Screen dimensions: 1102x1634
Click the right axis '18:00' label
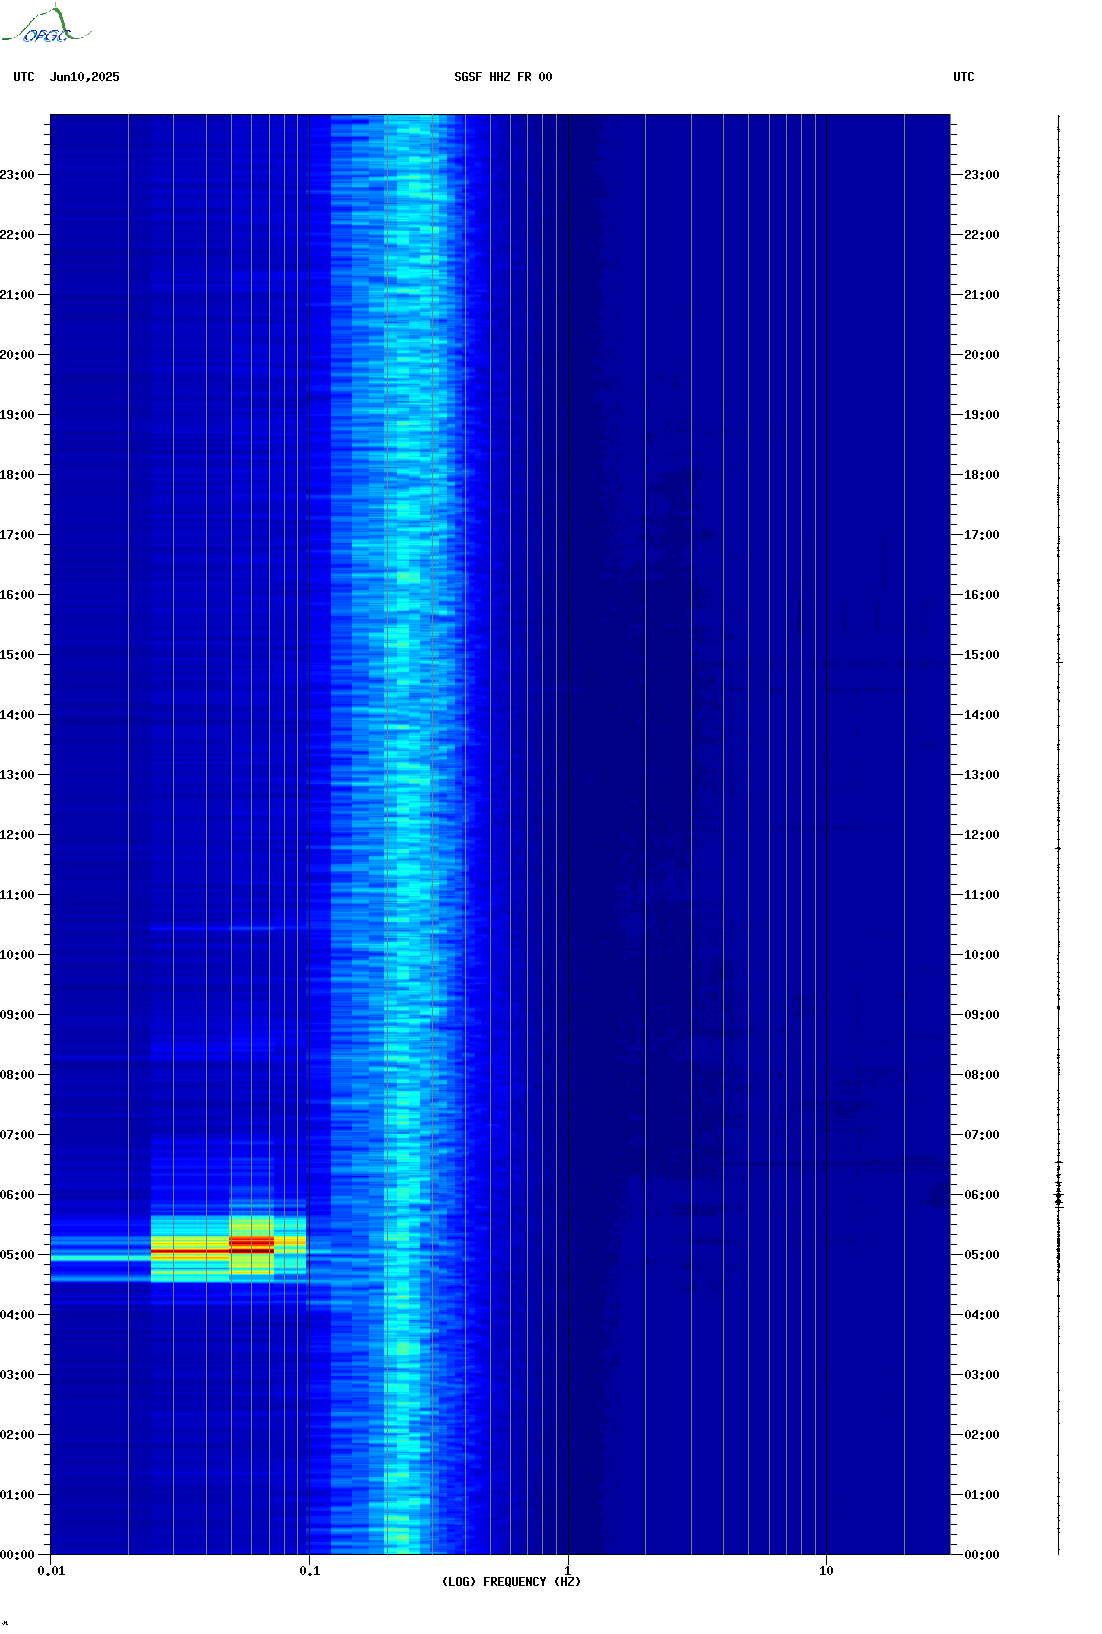coord(982,475)
